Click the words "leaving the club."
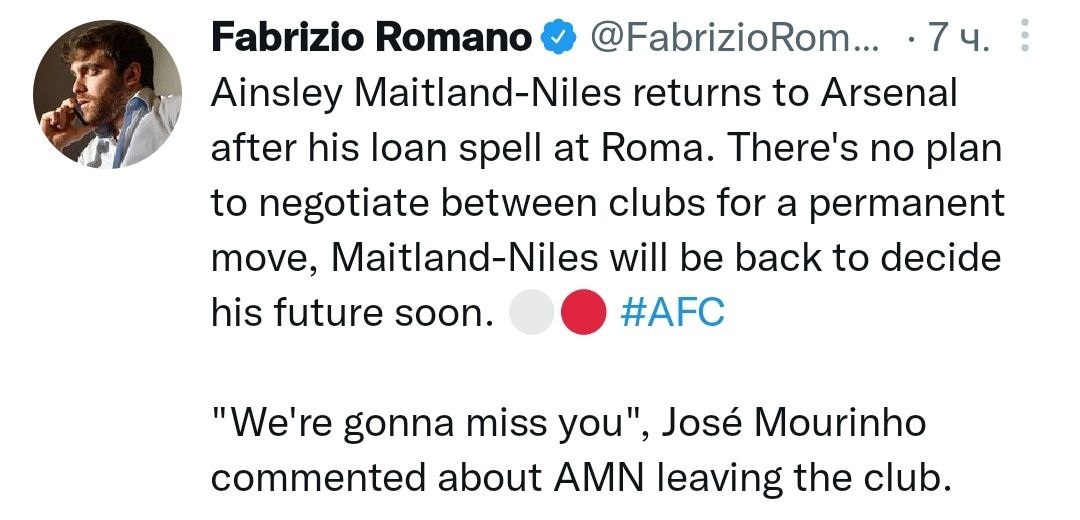The width and height of the screenshot is (1080, 520). (800, 478)
